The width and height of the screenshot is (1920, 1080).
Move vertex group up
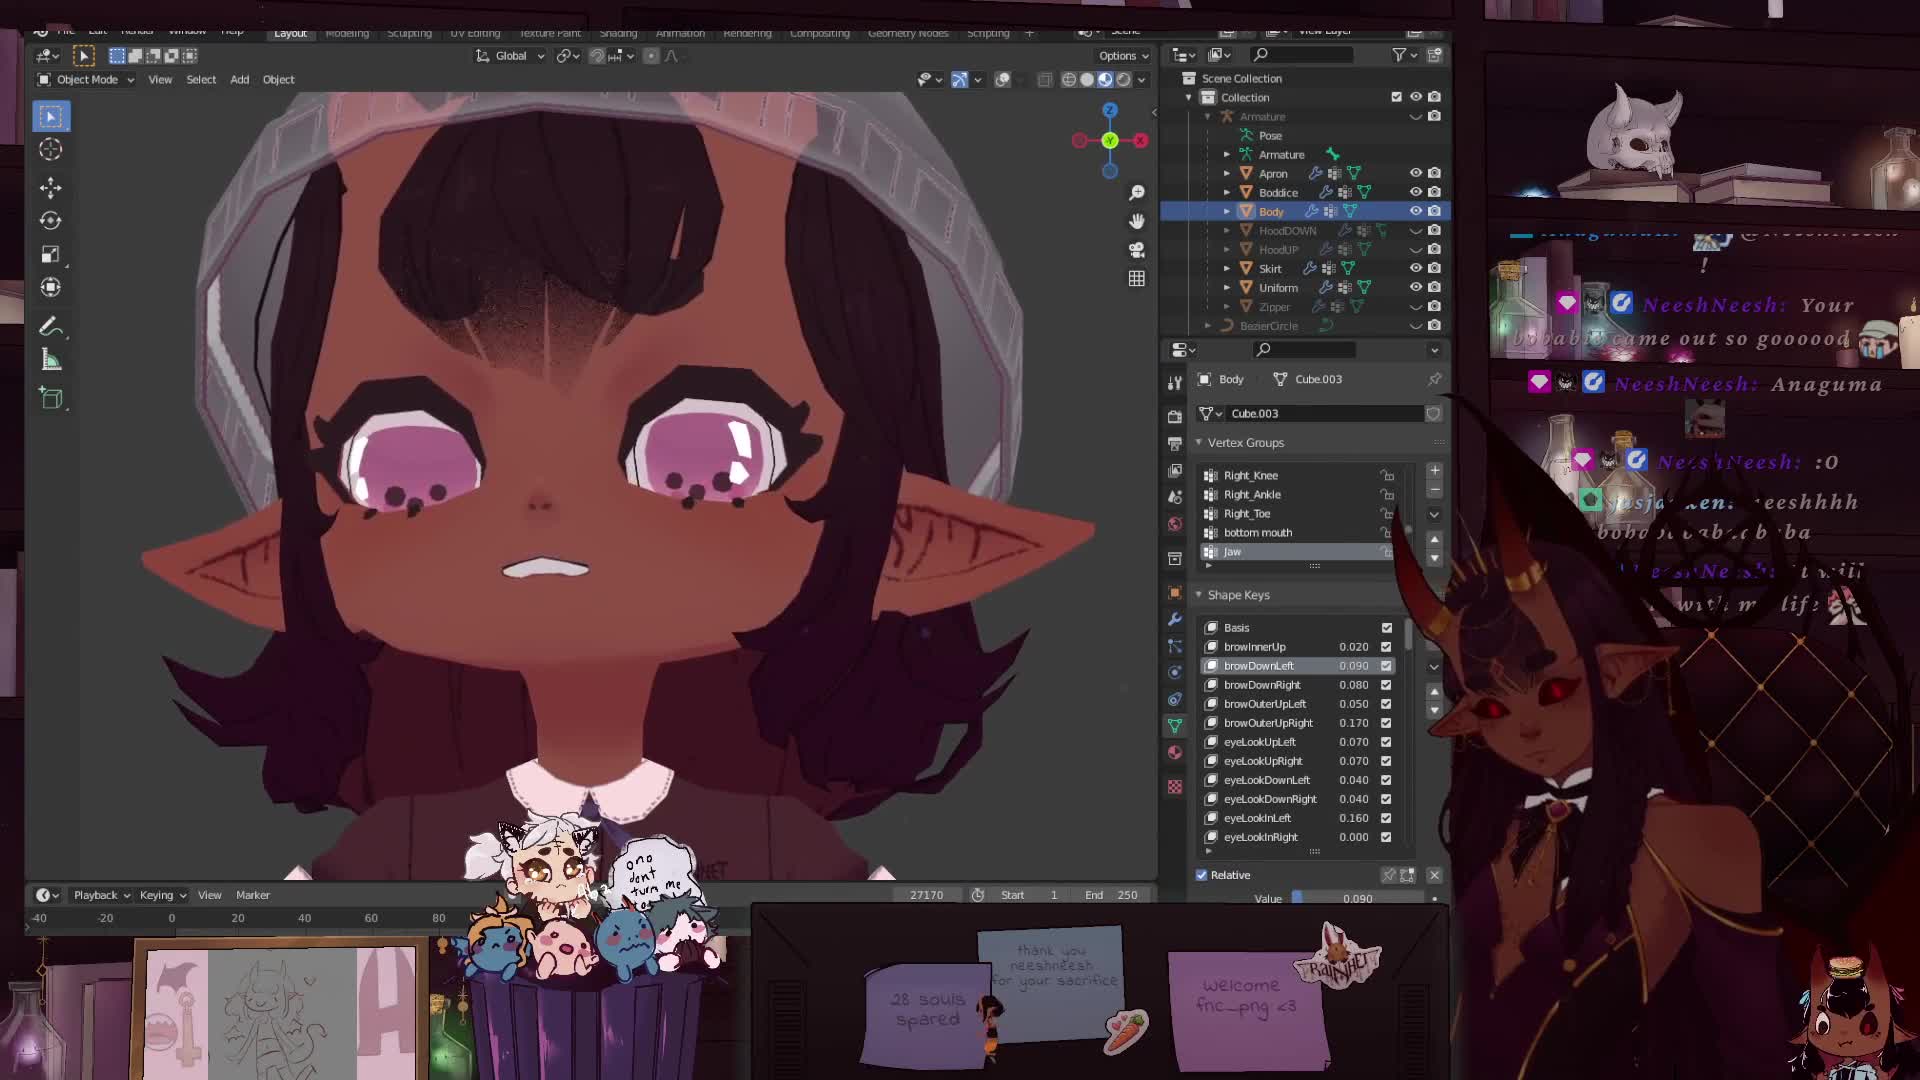[1434, 539]
